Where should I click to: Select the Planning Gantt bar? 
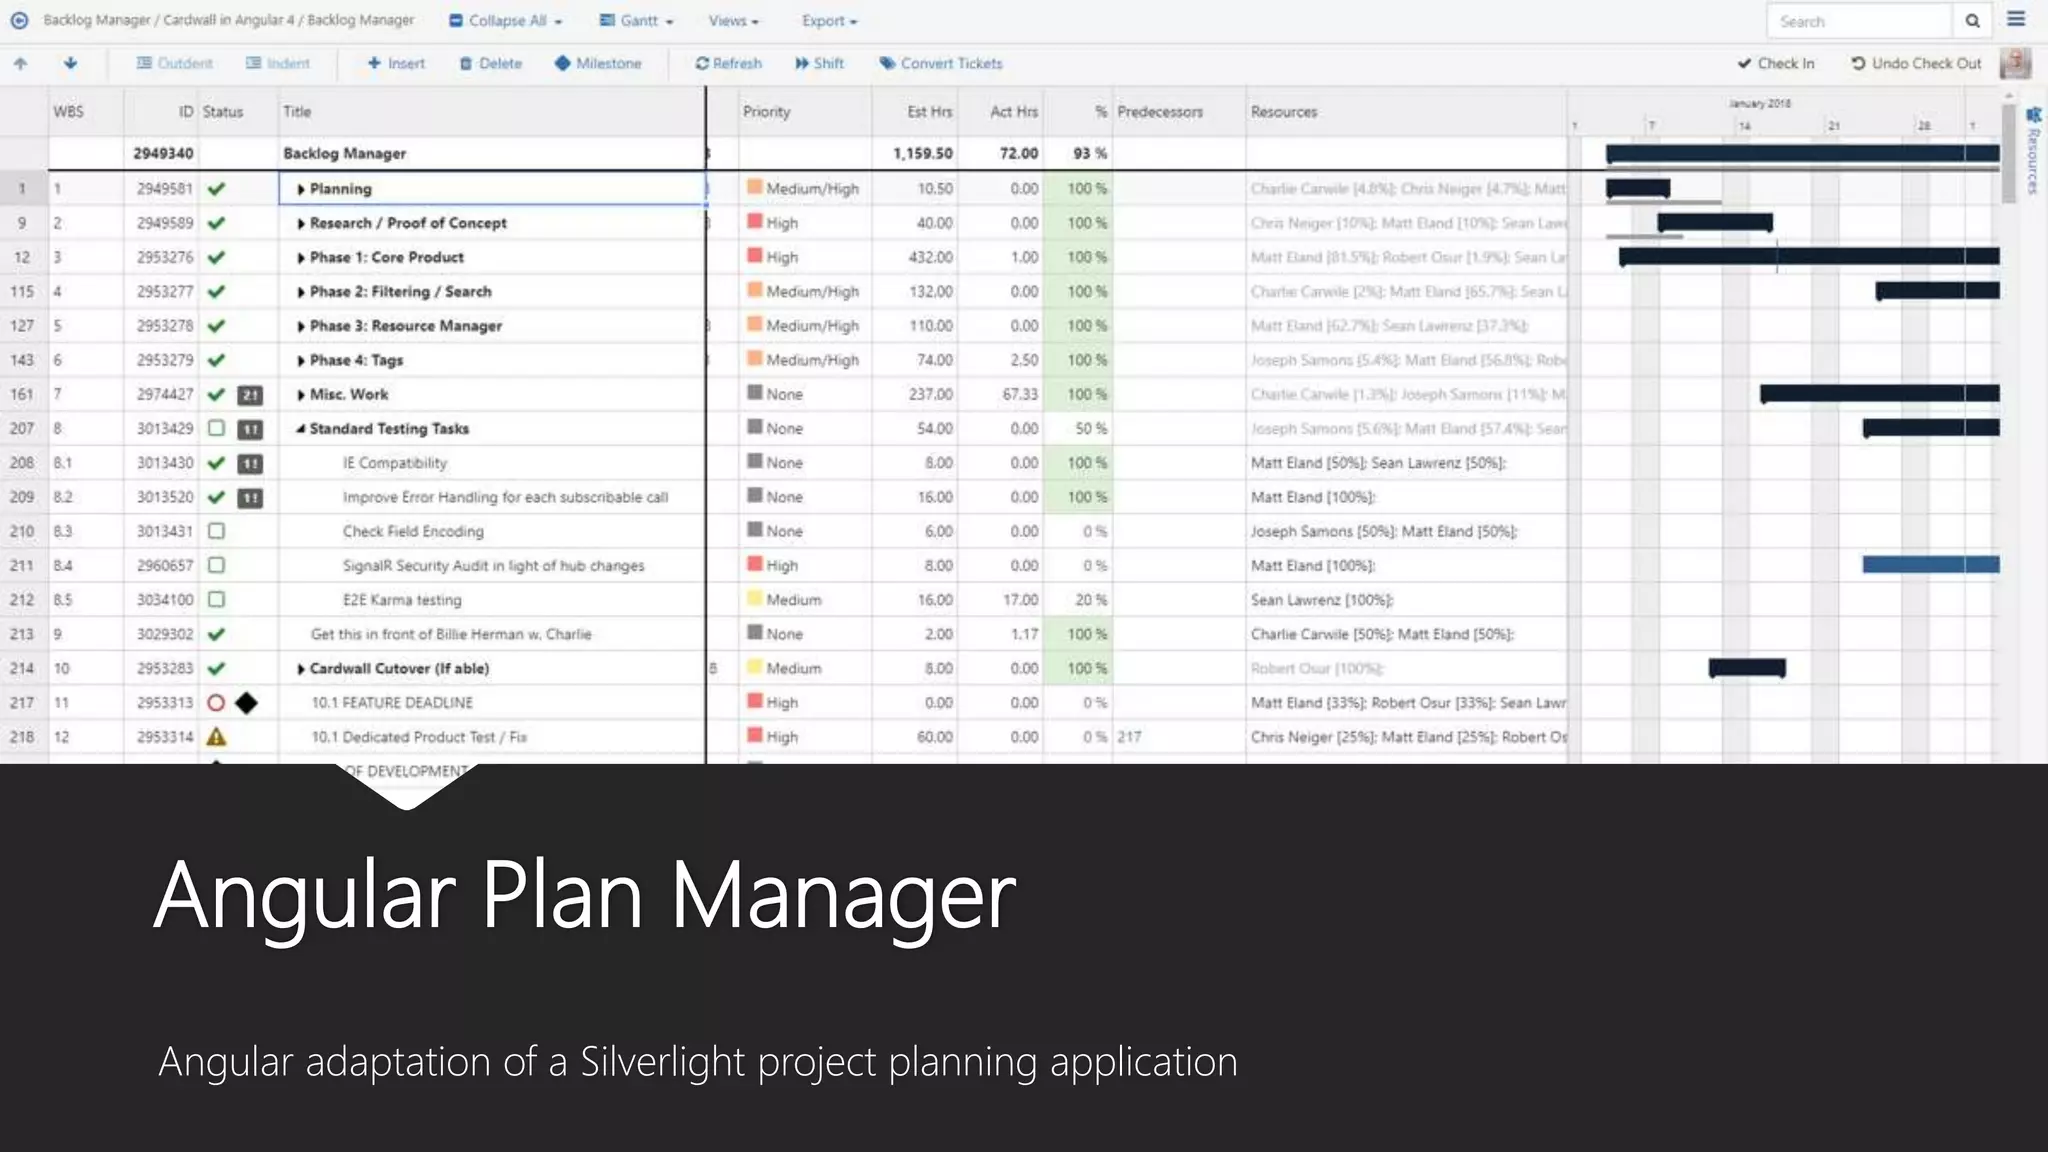[1638, 188]
